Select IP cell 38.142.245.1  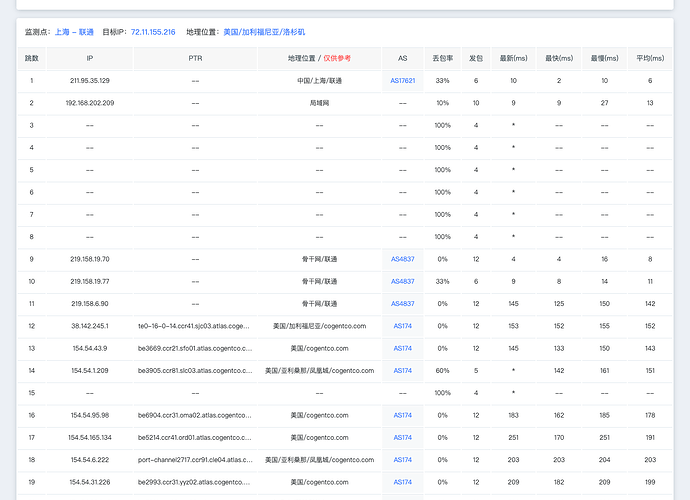click(90, 326)
